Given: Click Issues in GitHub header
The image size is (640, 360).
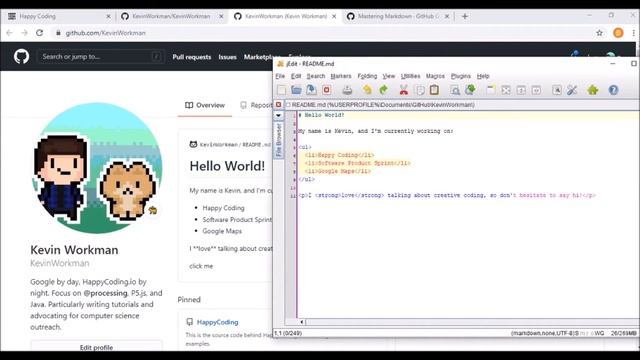Looking at the screenshot, I should point(227,57).
